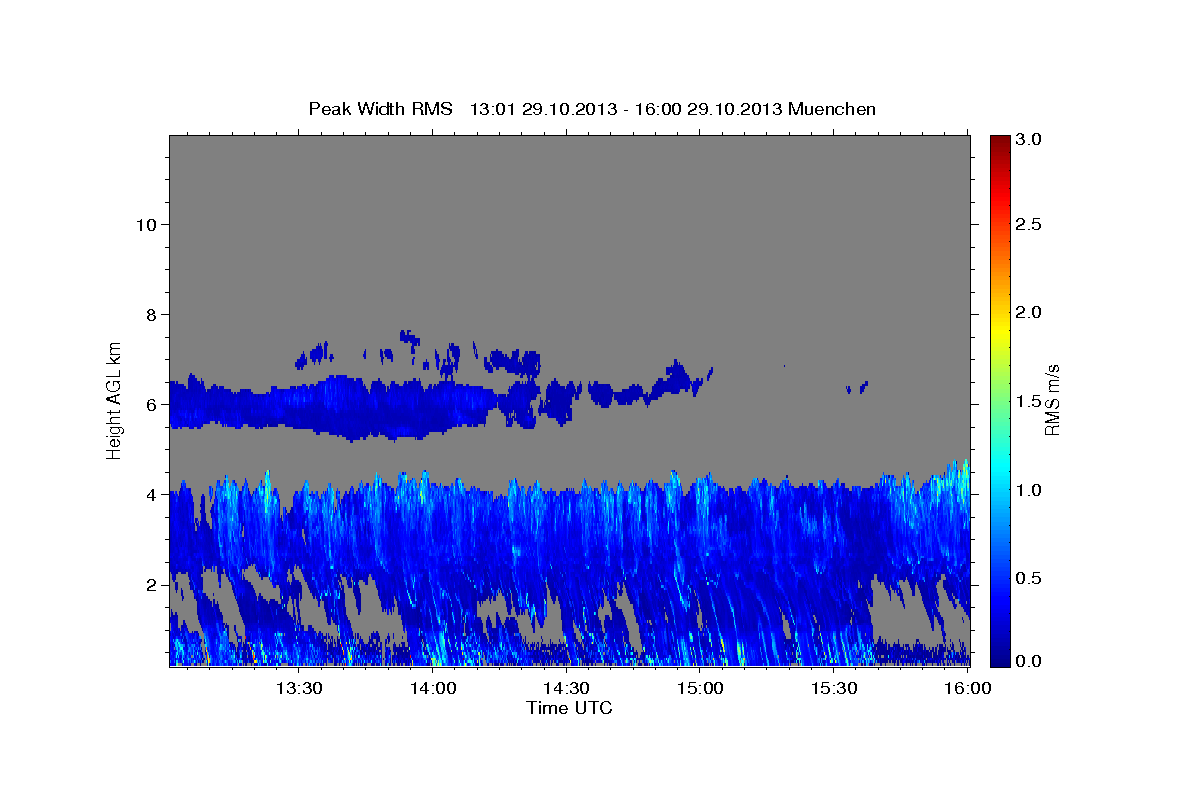Image resolution: width=1200 pixels, height=800 pixels.
Task: Click the colorbar value 0.5
Action: [x=1030, y=578]
